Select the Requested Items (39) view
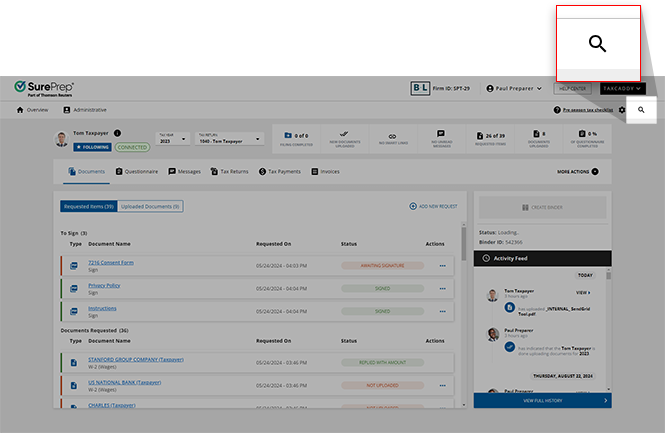Viewport: 665px width, 433px height. pyautogui.click(x=87, y=206)
